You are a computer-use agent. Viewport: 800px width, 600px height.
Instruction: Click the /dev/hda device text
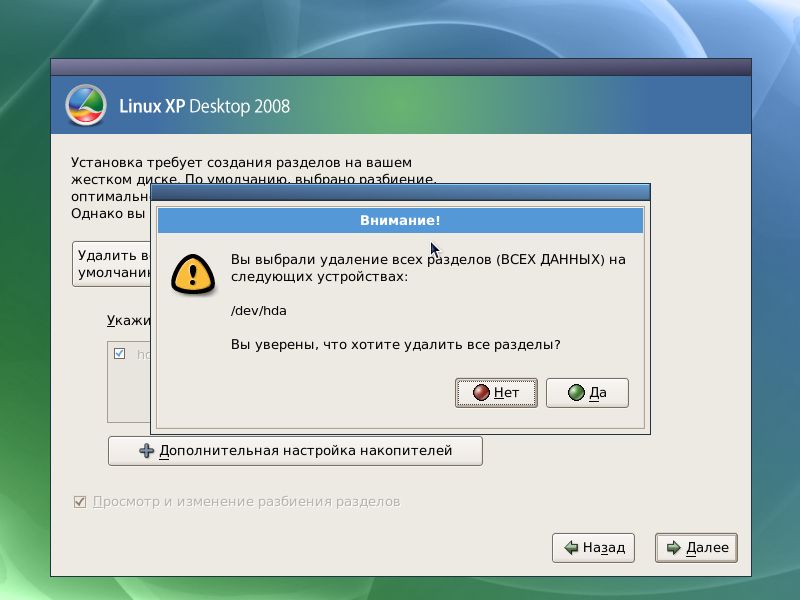258,311
